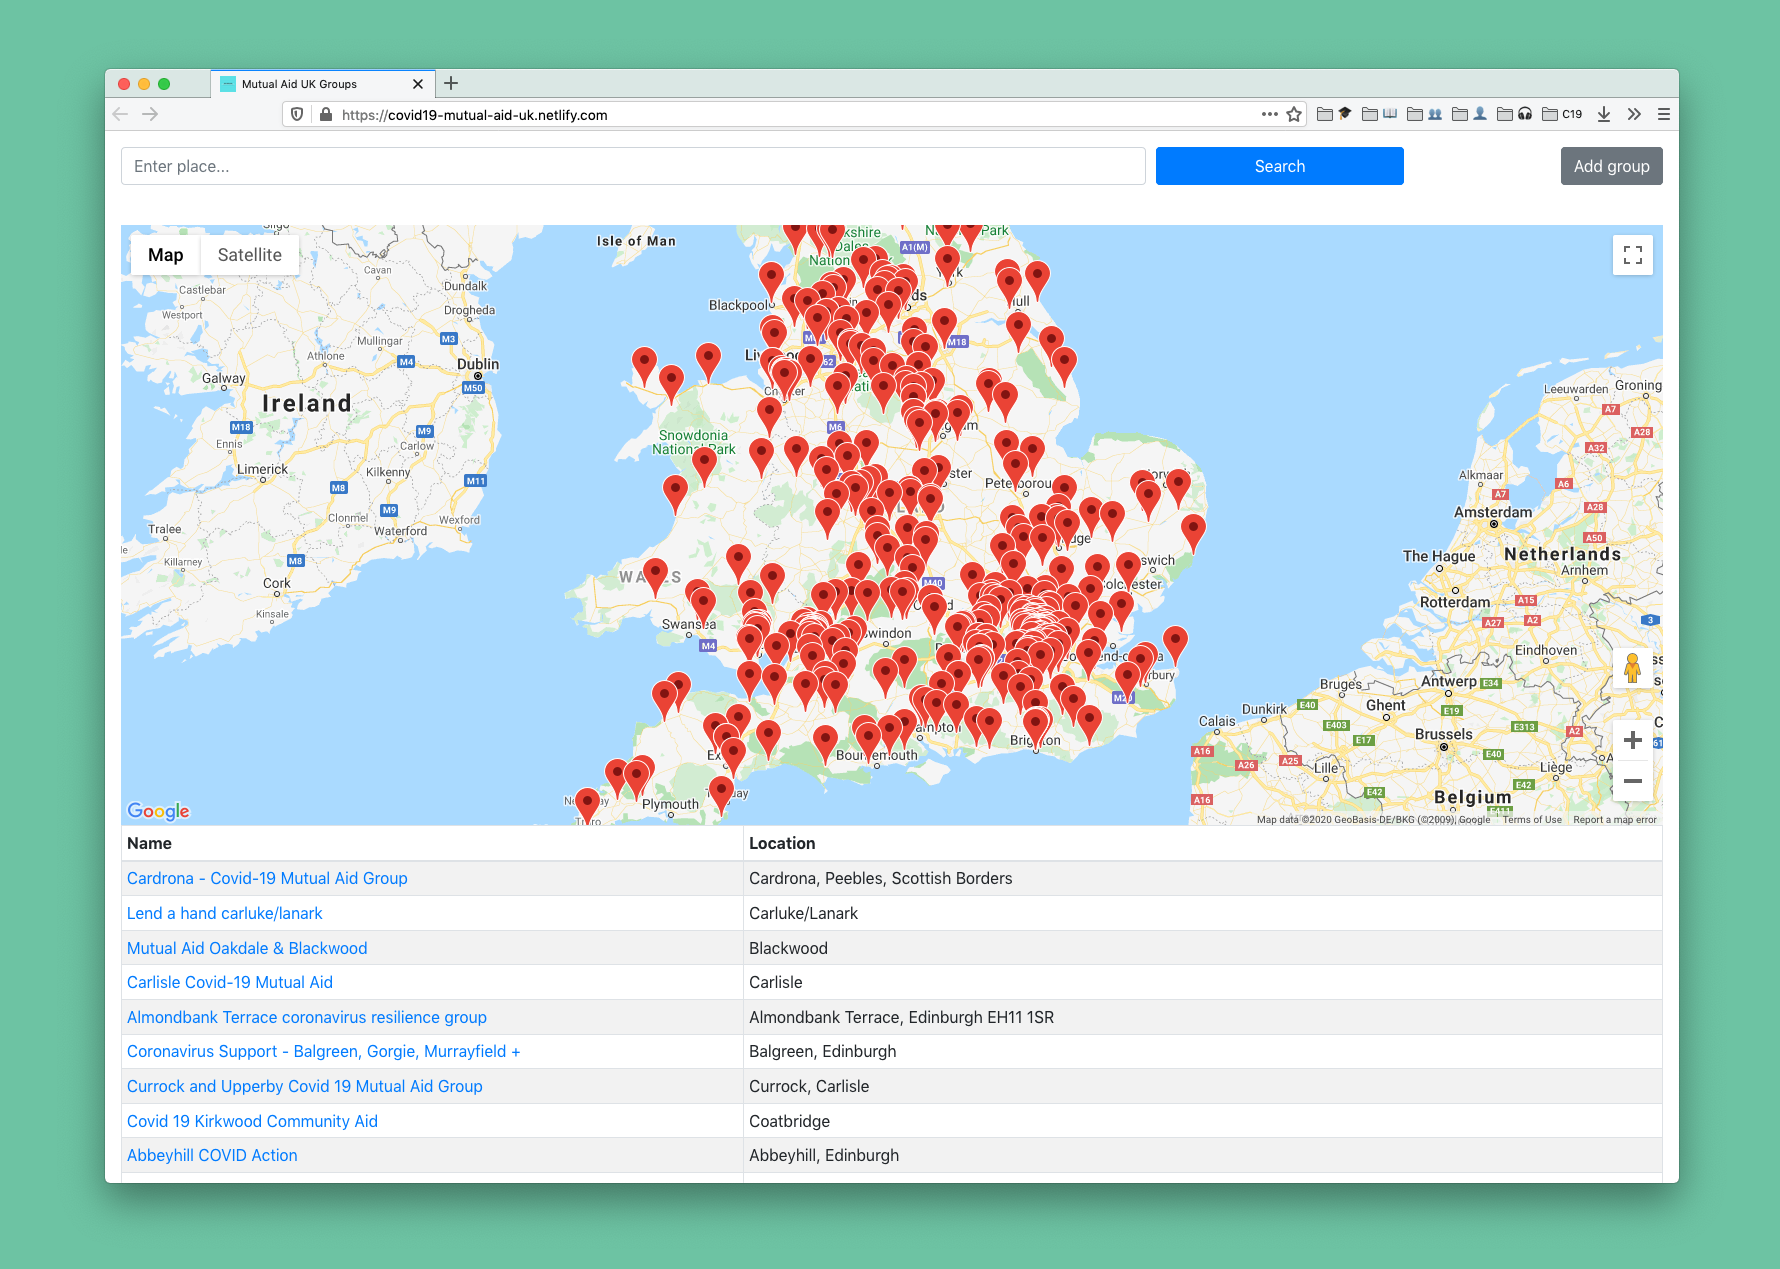Click the marker left of the Ipswich label
Image resolution: width=1780 pixels, height=1269 pixels.
pyautogui.click(x=1128, y=568)
